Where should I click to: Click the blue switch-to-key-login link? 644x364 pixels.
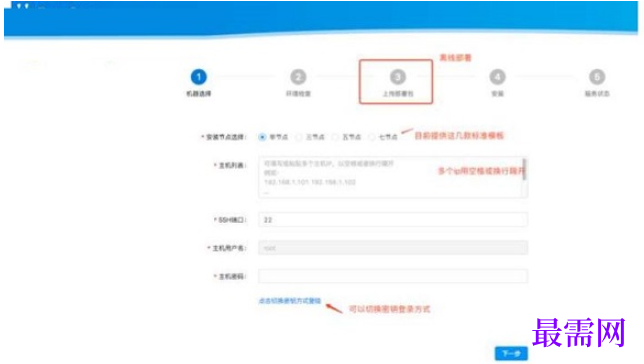tap(290, 301)
